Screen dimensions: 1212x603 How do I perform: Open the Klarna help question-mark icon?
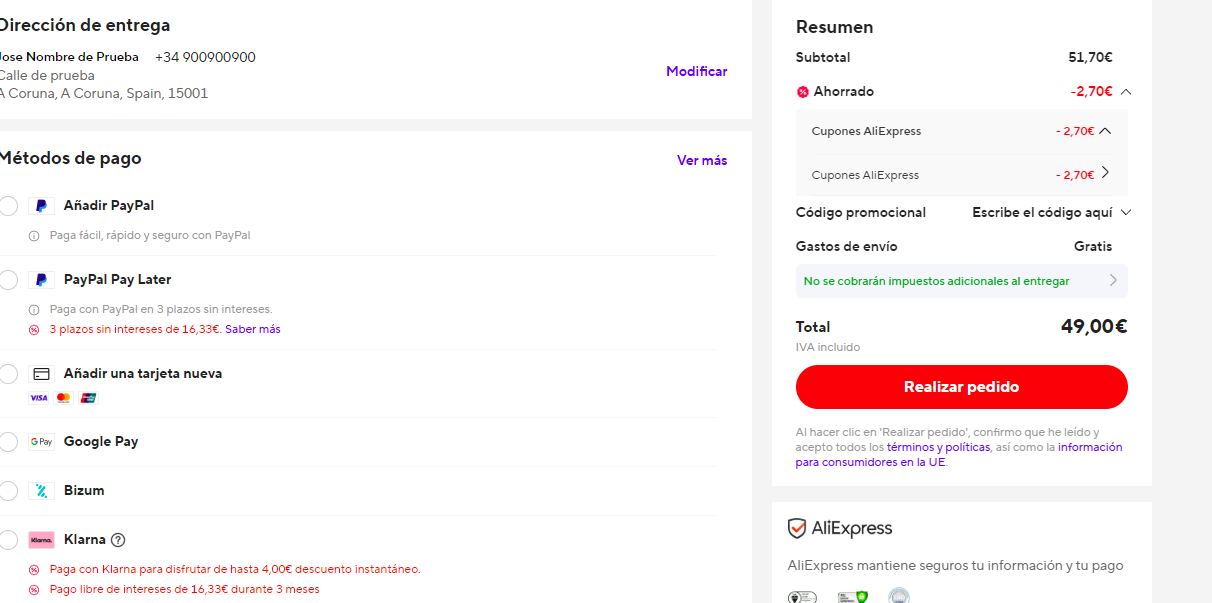tap(118, 540)
